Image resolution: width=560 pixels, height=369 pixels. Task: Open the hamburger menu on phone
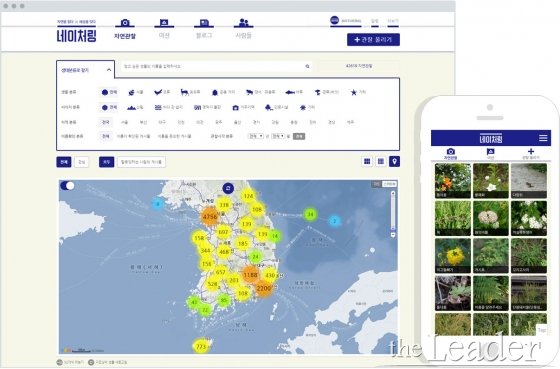point(543,138)
